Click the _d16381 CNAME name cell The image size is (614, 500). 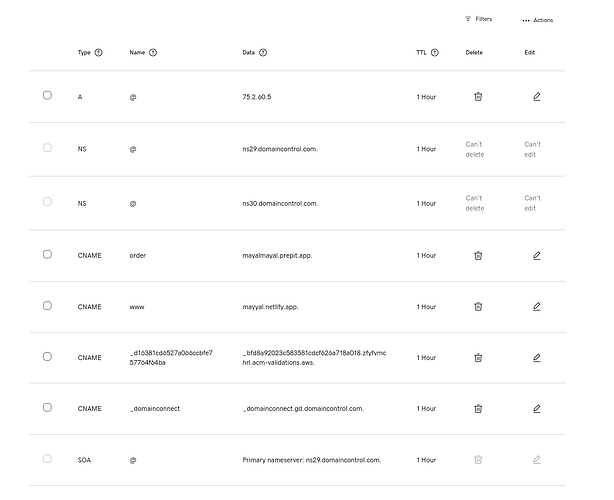pyautogui.click(x=171, y=358)
